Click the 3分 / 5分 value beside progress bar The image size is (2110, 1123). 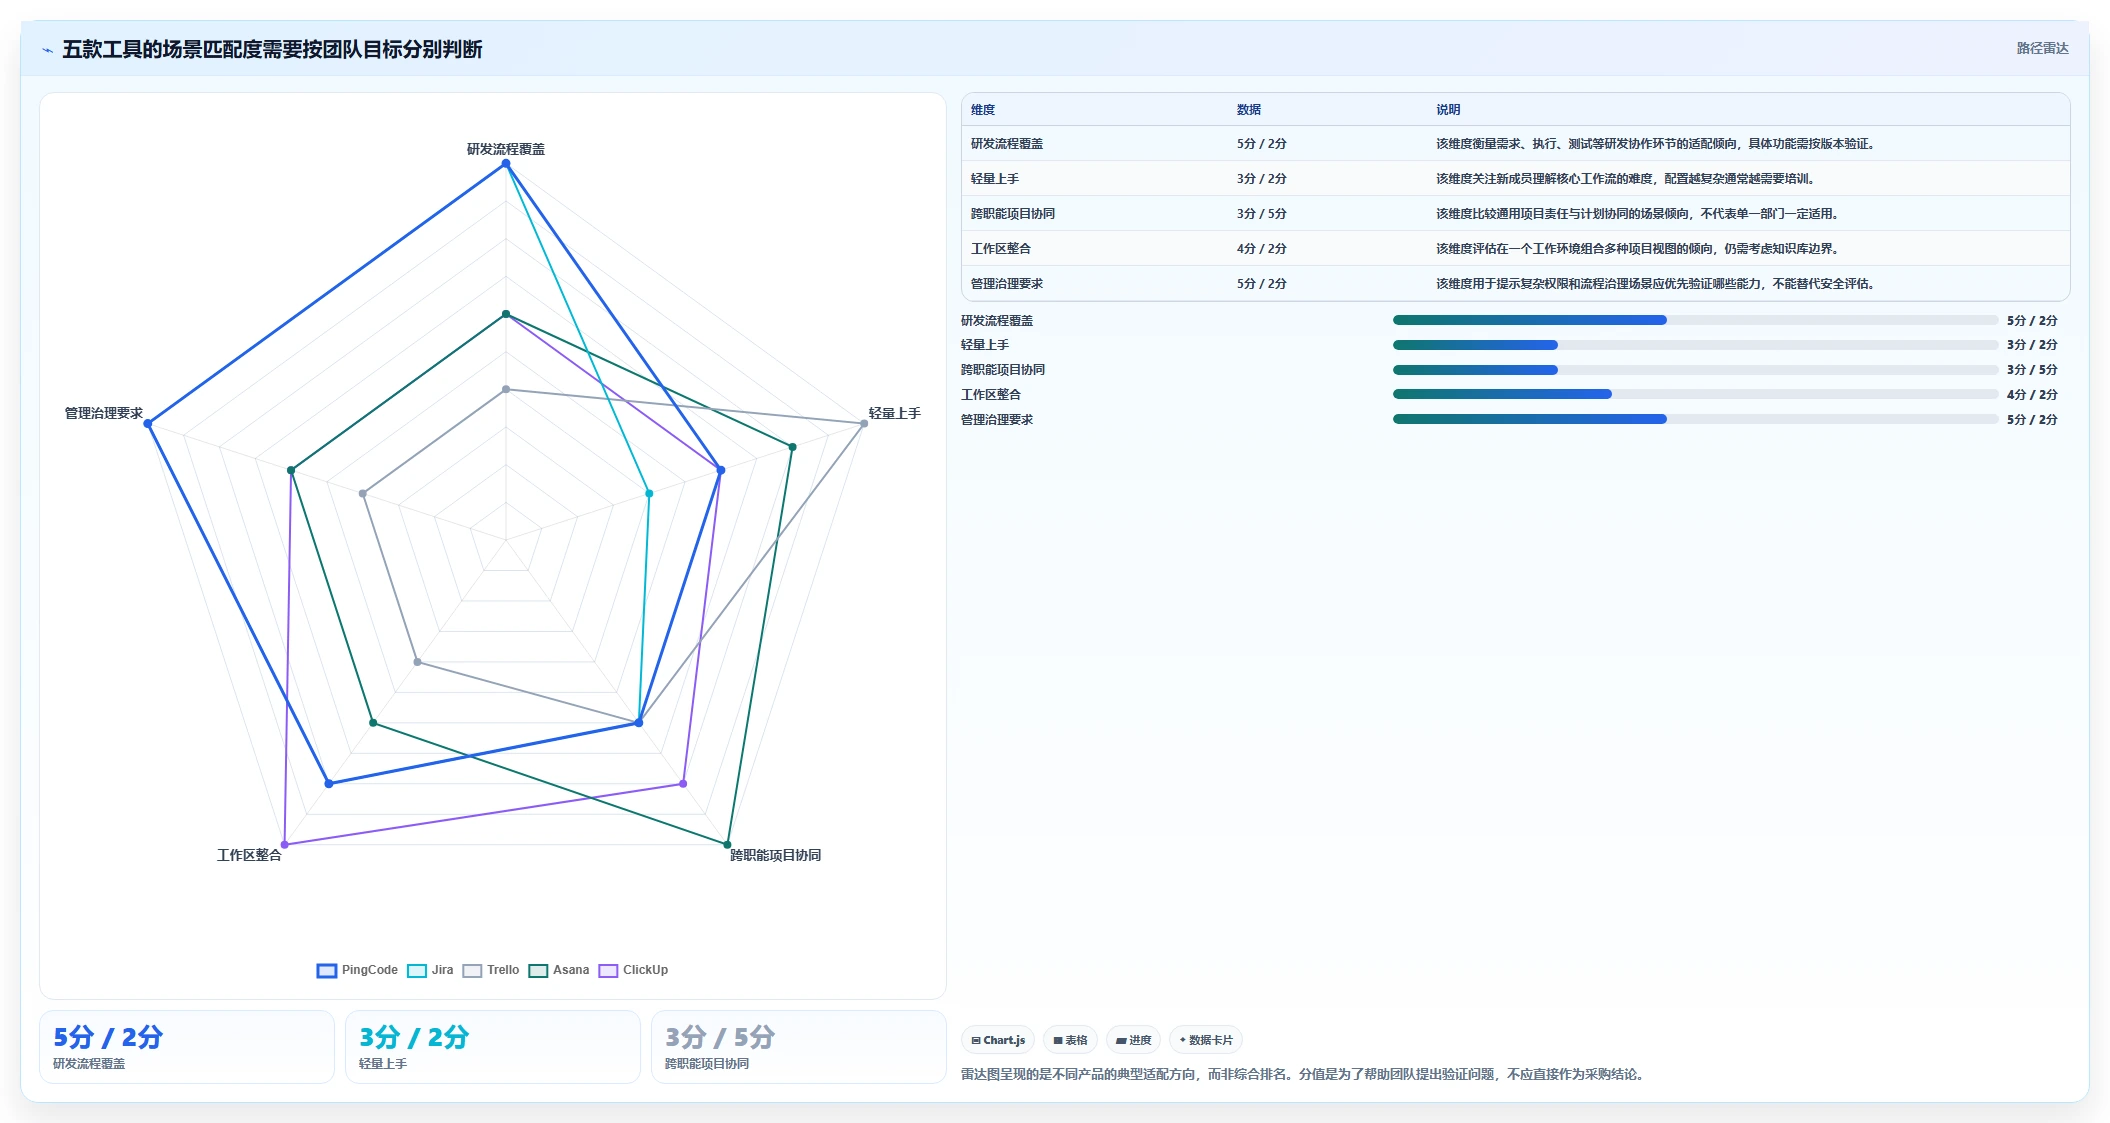pyautogui.click(x=2032, y=370)
